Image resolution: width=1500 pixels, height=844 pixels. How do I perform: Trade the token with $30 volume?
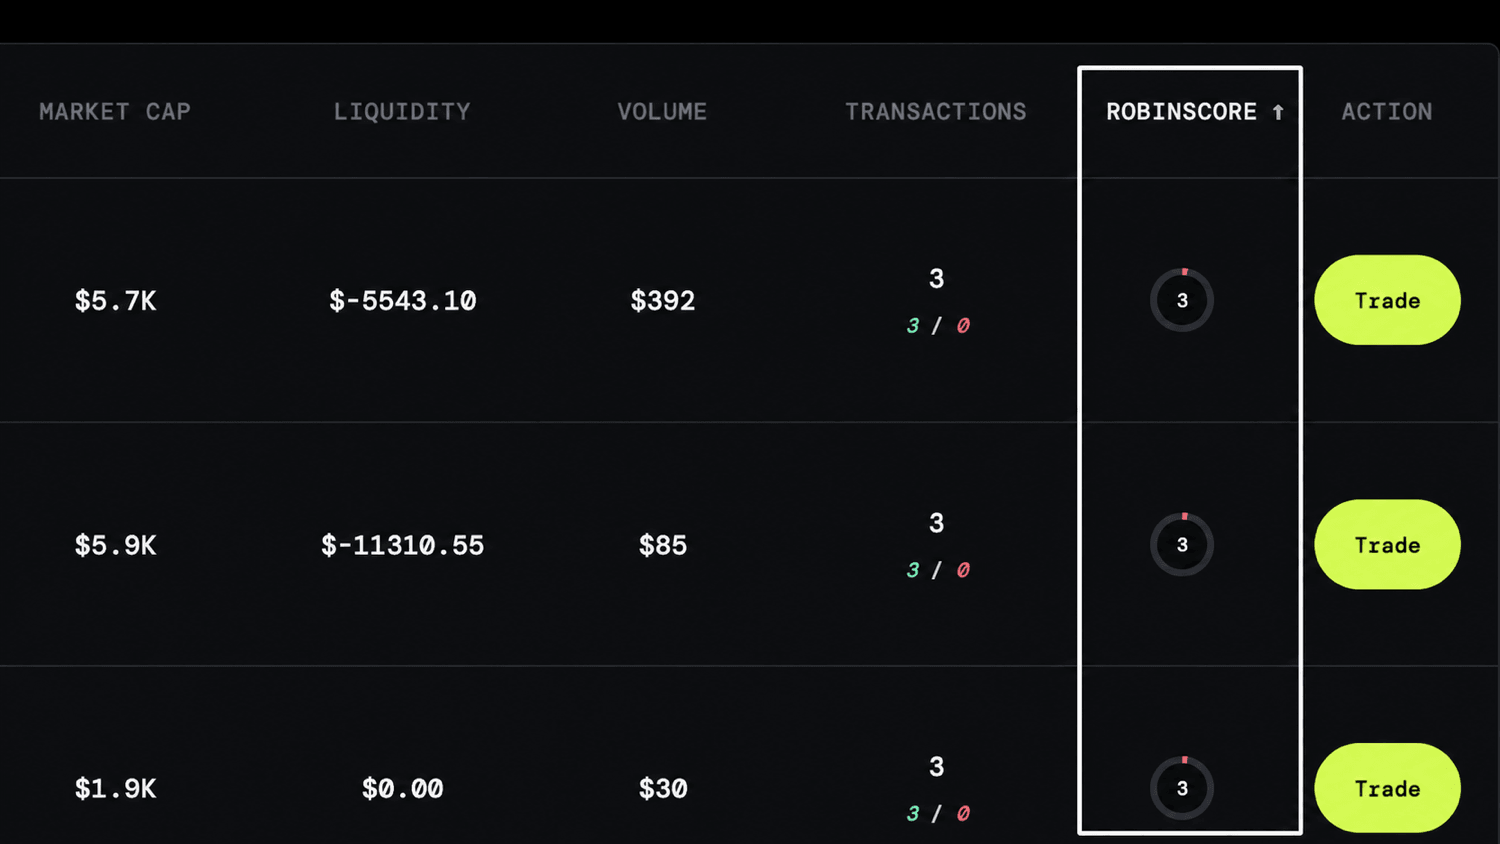(1387, 788)
